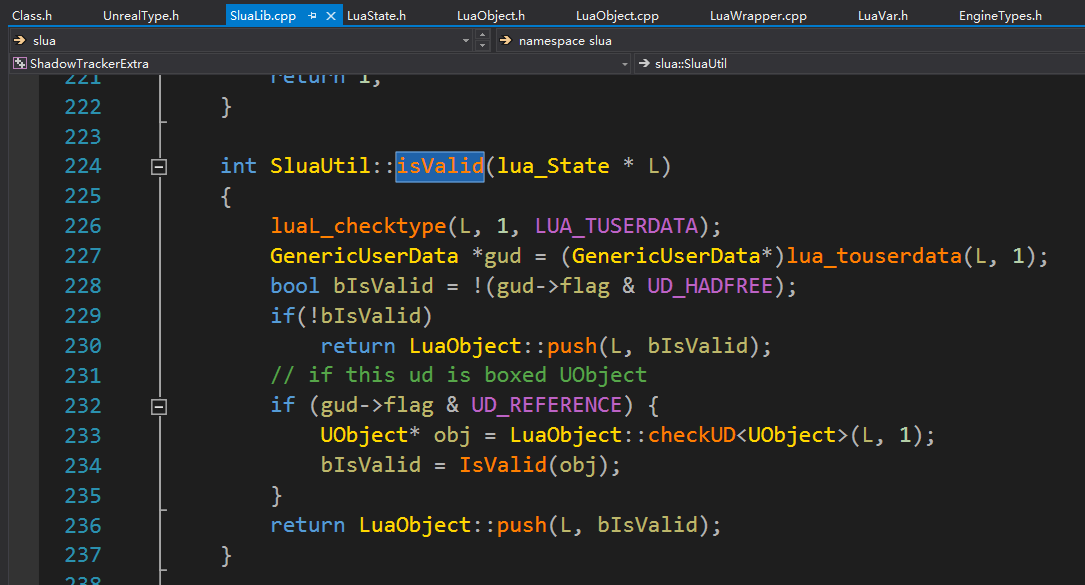Click LUA_TUSERDATA constant on line 226
1085x585 pixels.
(617, 226)
